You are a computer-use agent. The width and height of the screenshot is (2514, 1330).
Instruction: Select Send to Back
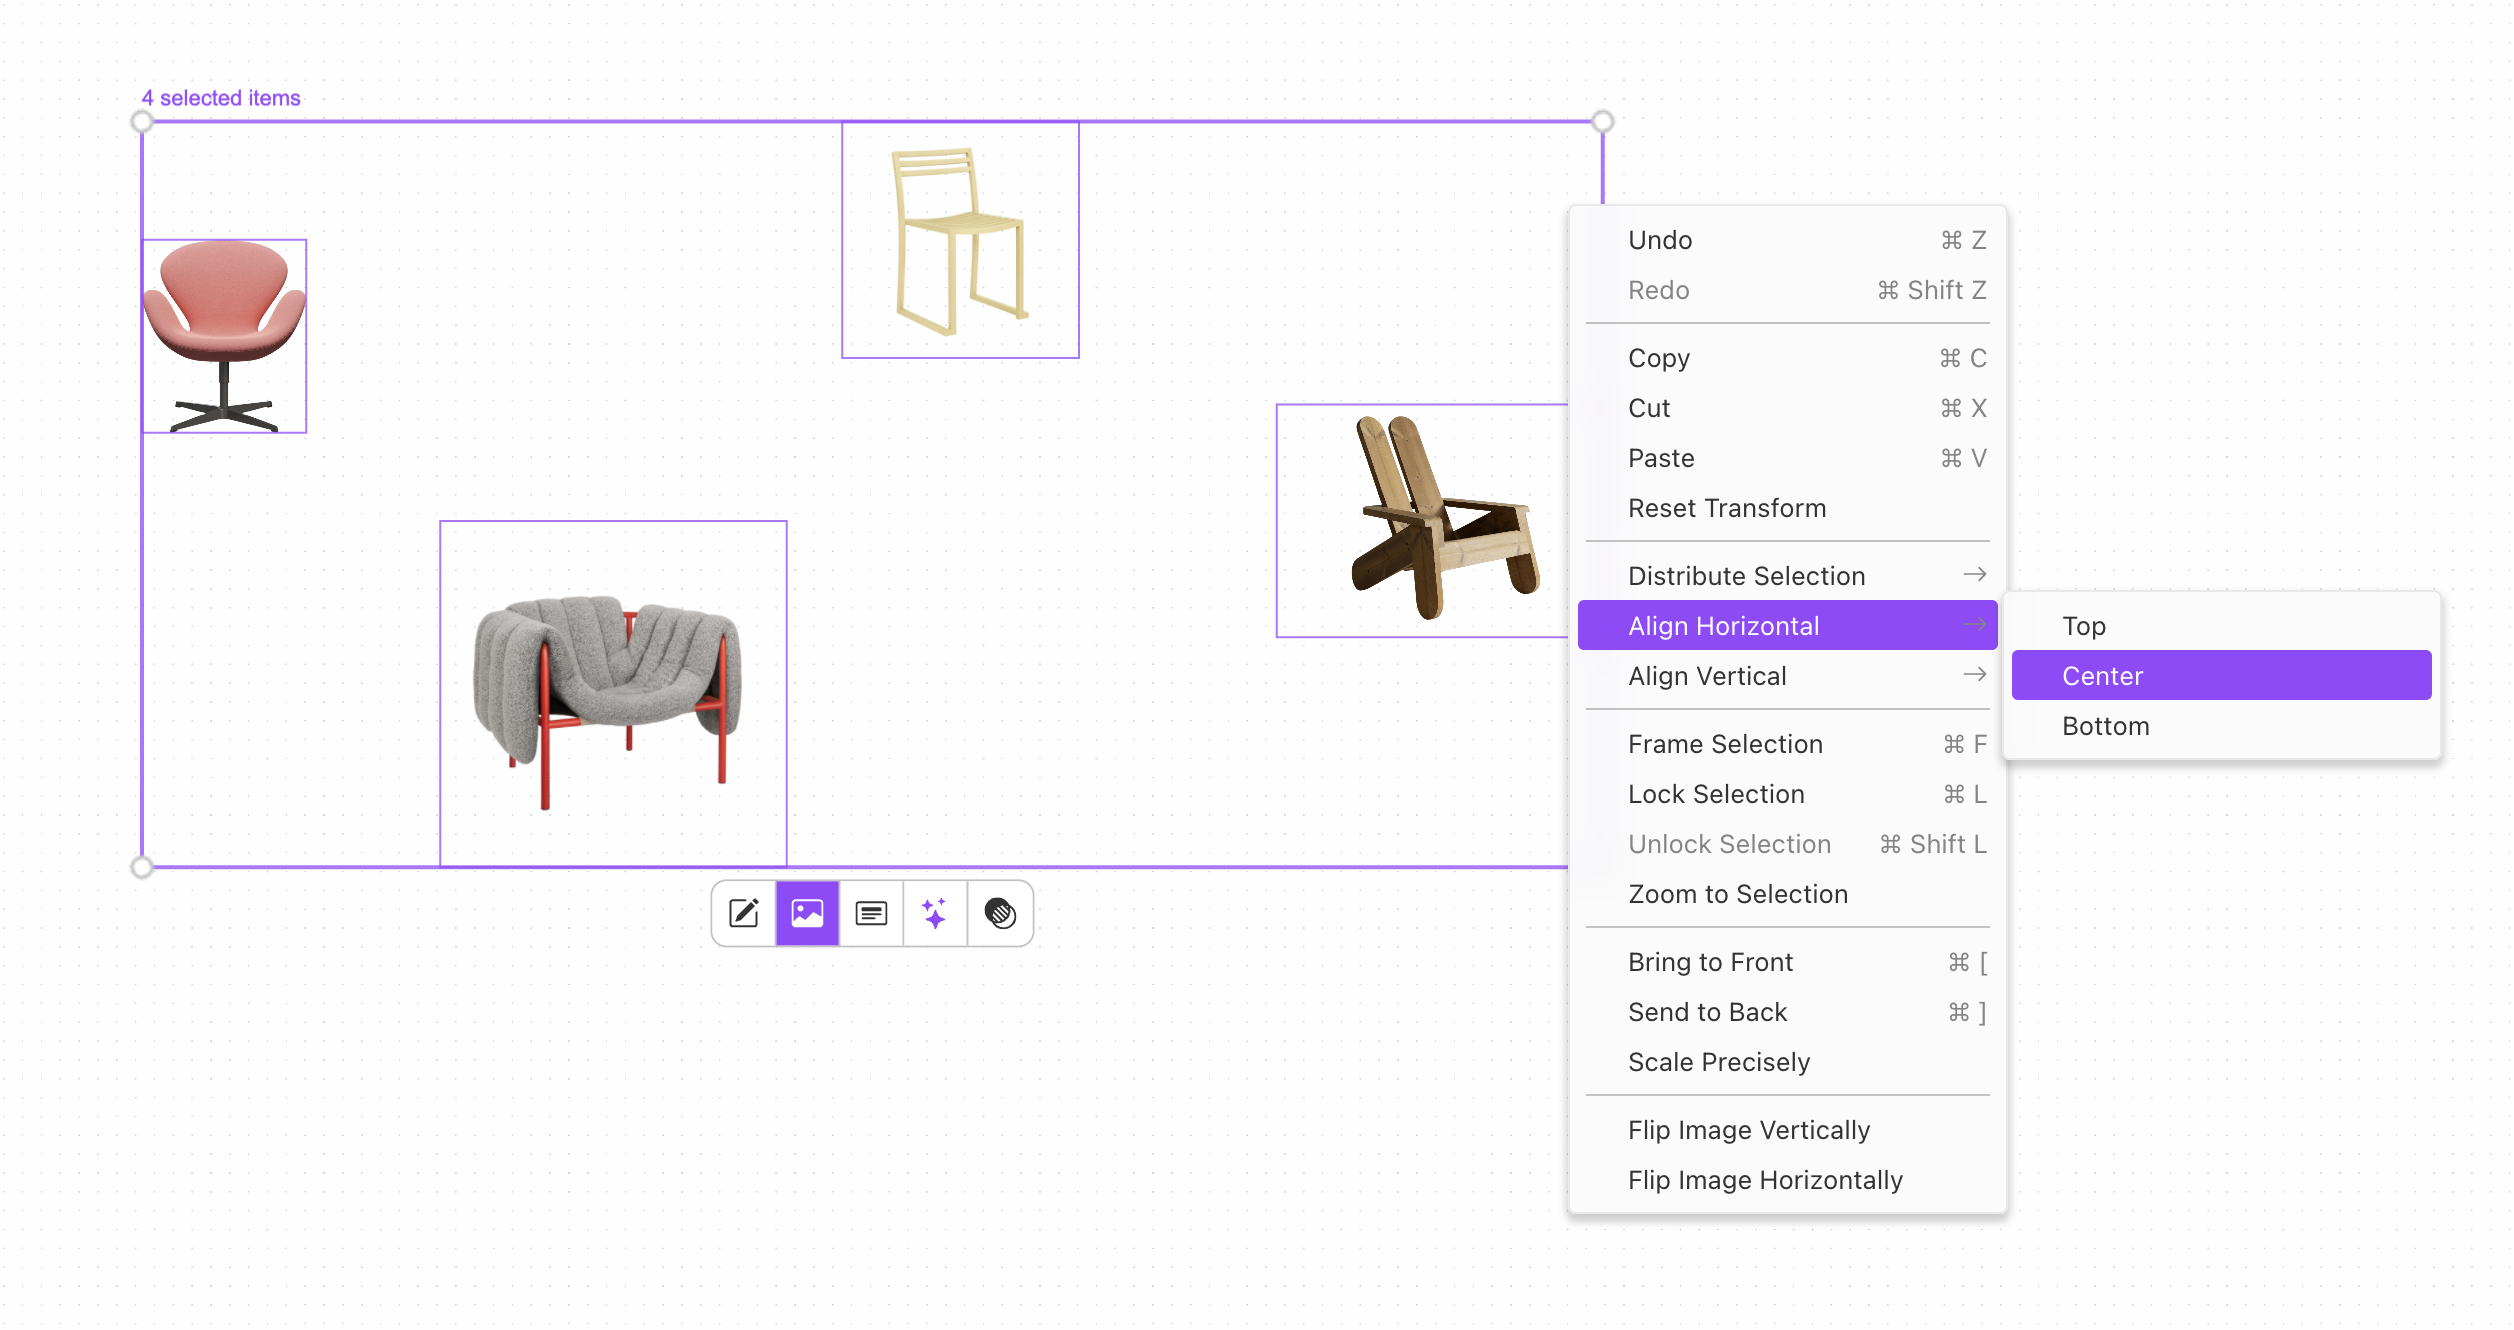(1787, 1012)
